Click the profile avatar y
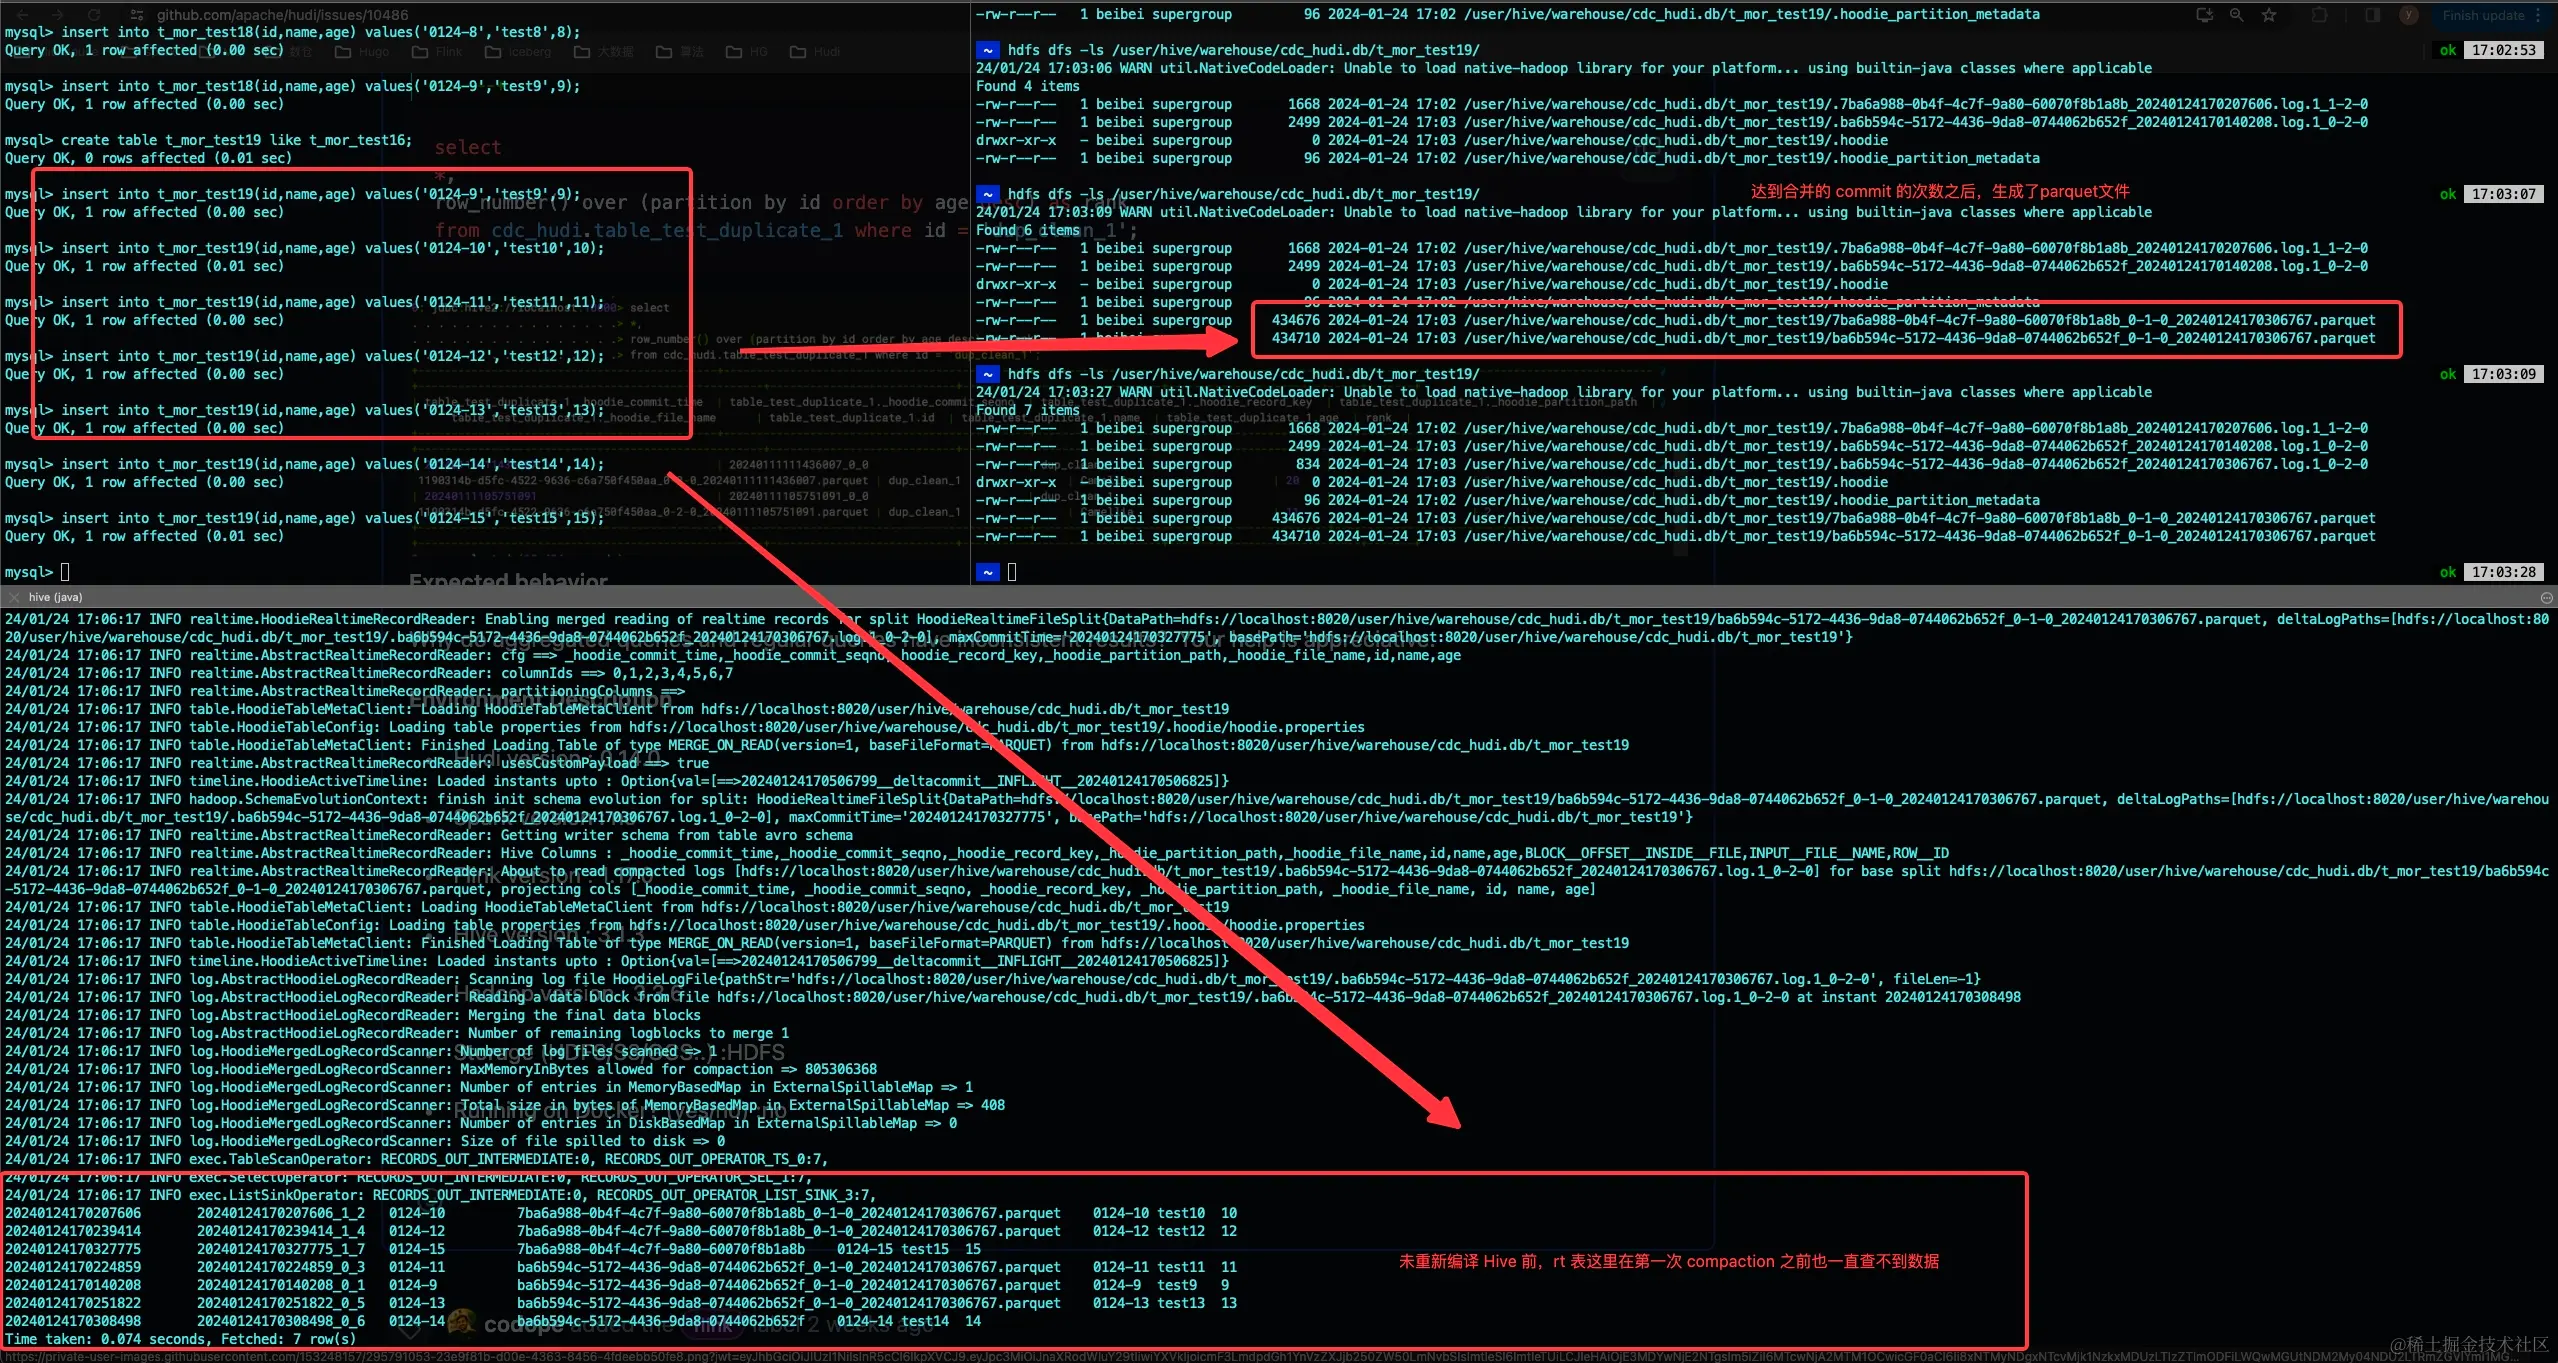This screenshot has height=1363, width=2558. (x=2409, y=15)
